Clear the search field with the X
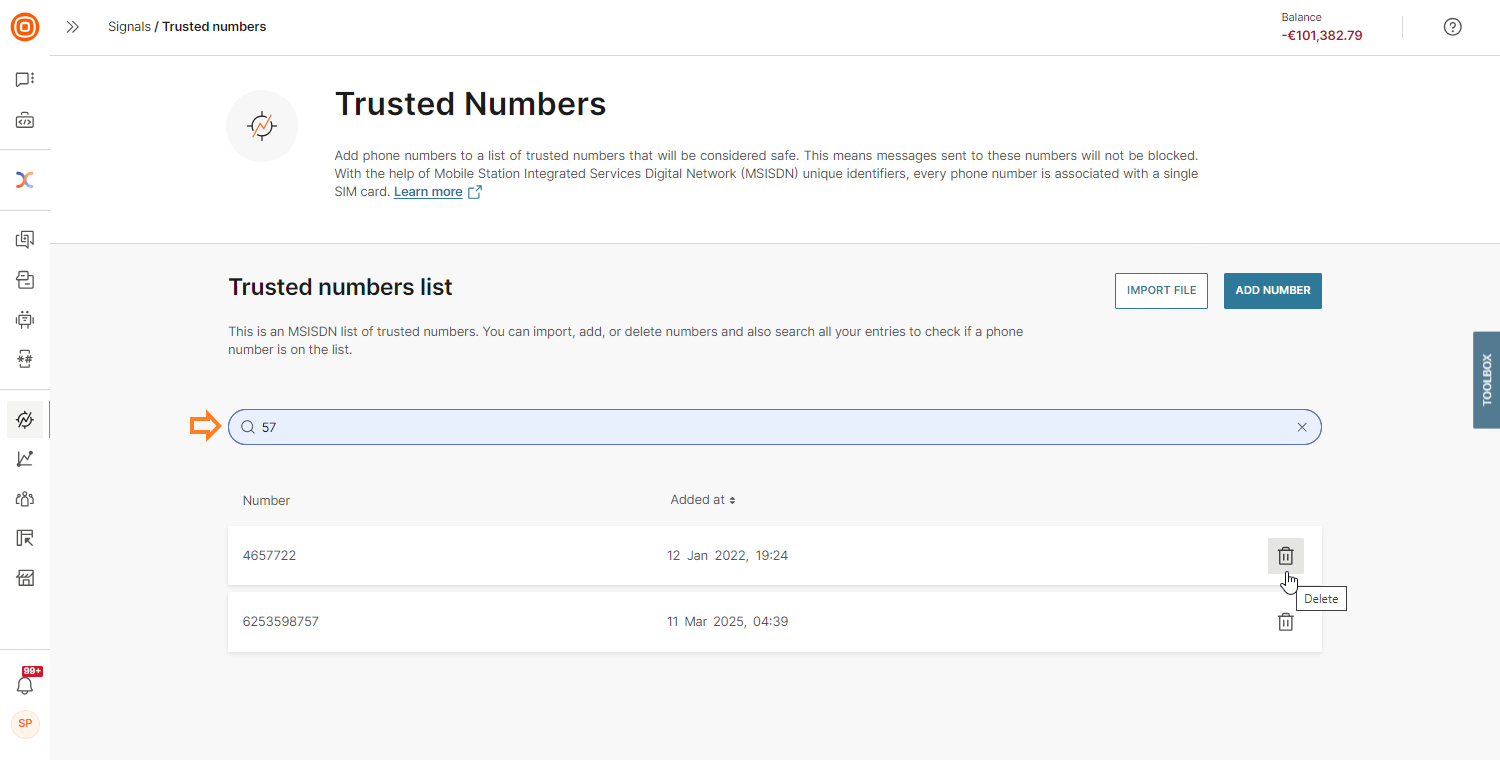Image resolution: width=1500 pixels, height=760 pixels. point(1301,427)
